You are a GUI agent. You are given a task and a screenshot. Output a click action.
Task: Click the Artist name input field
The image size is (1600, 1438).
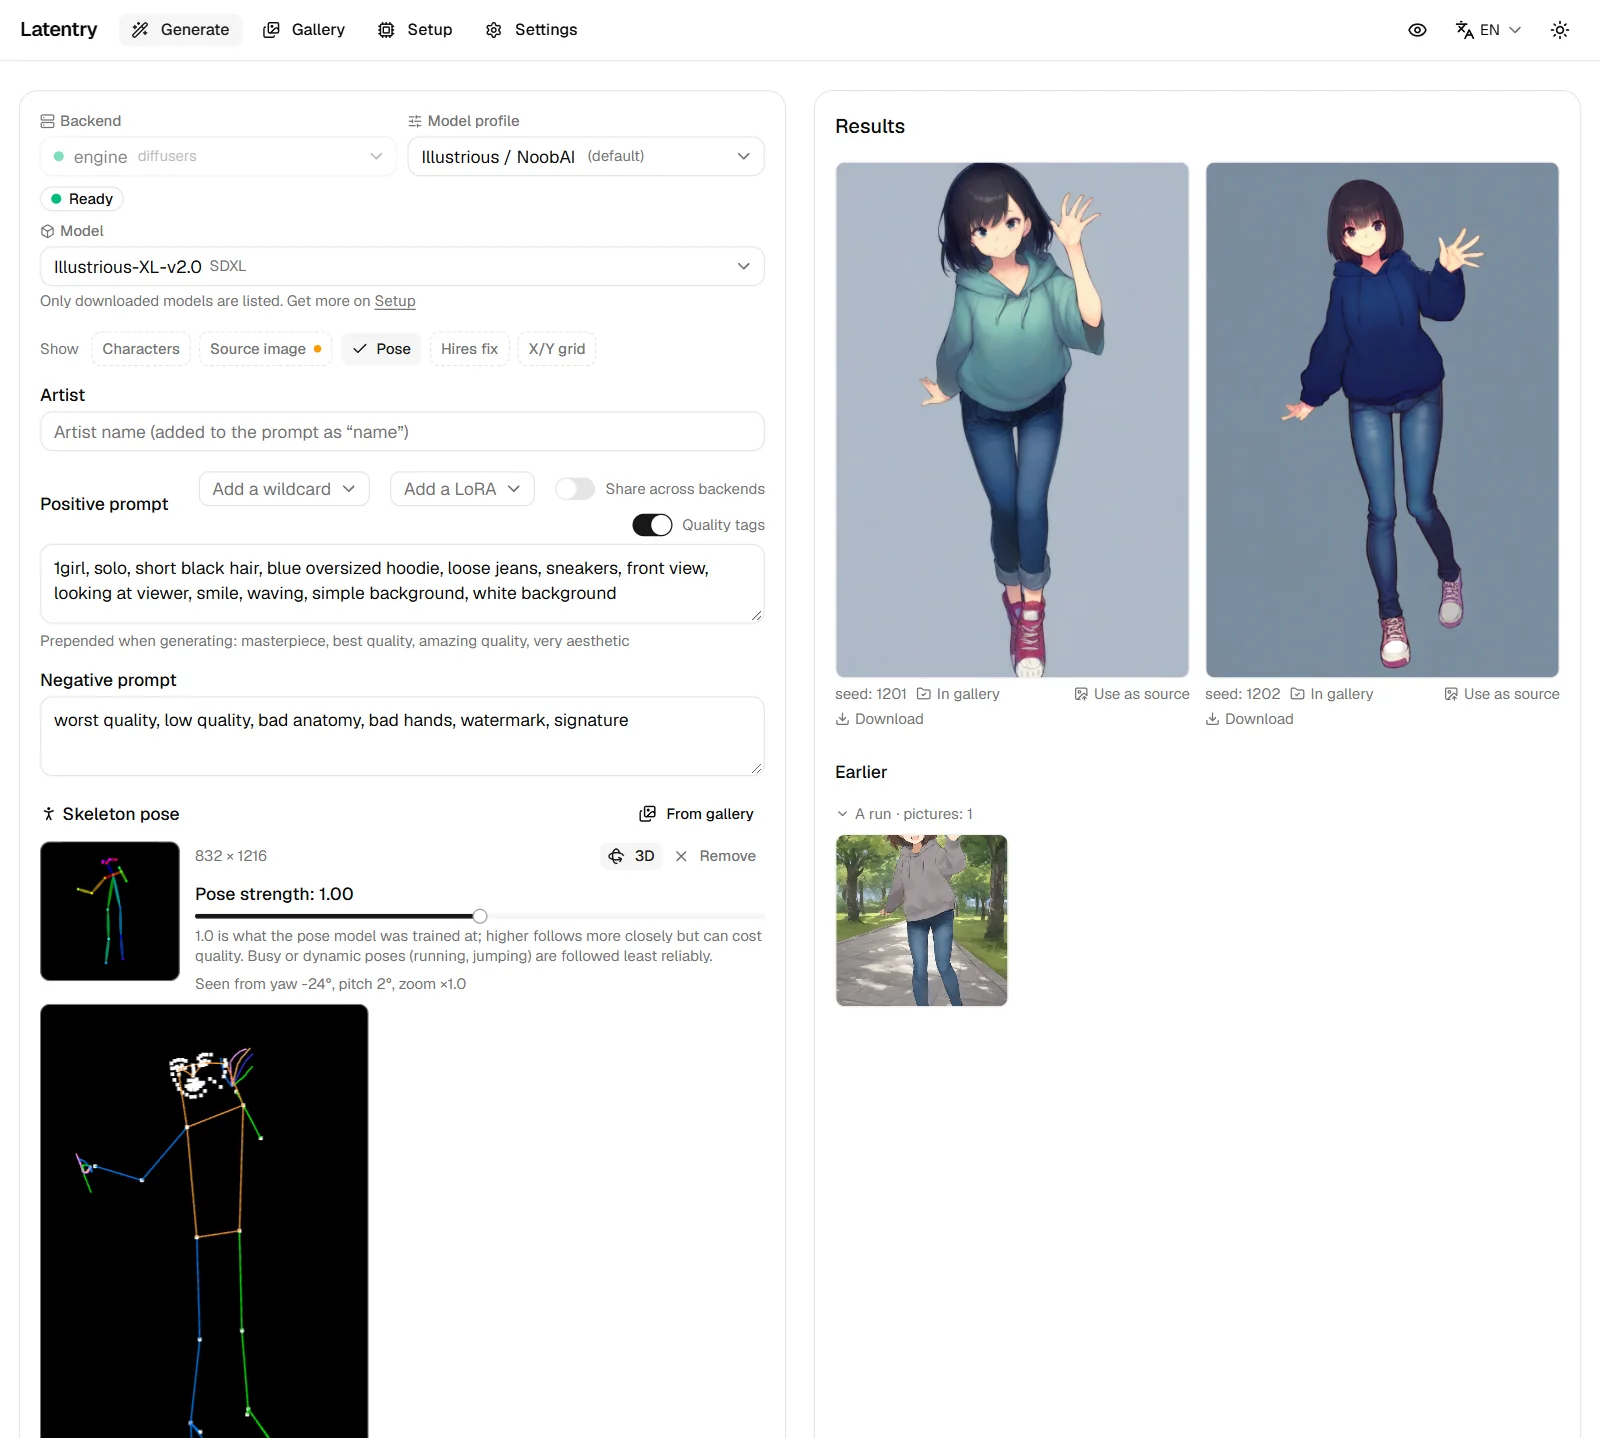click(x=402, y=432)
